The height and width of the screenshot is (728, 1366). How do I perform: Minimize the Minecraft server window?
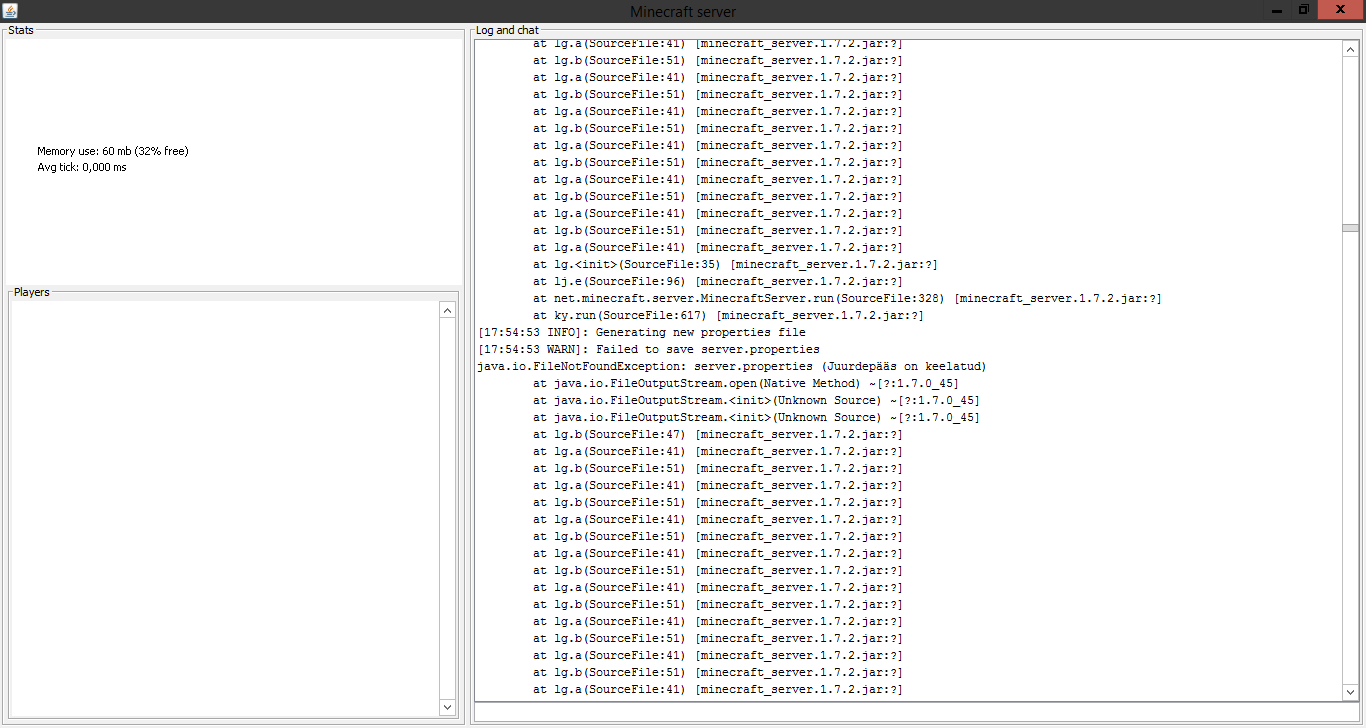(x=1276, y=10)
